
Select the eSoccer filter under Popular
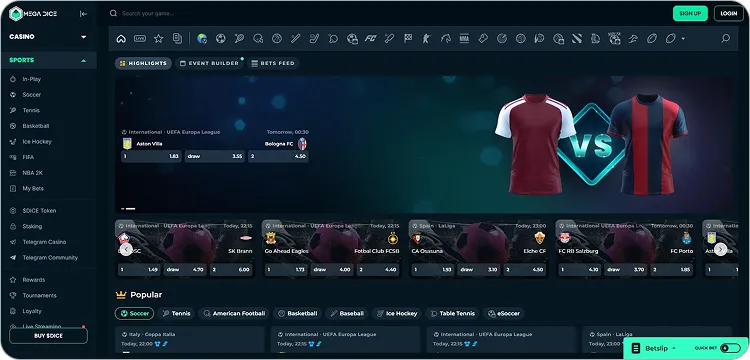504,314
